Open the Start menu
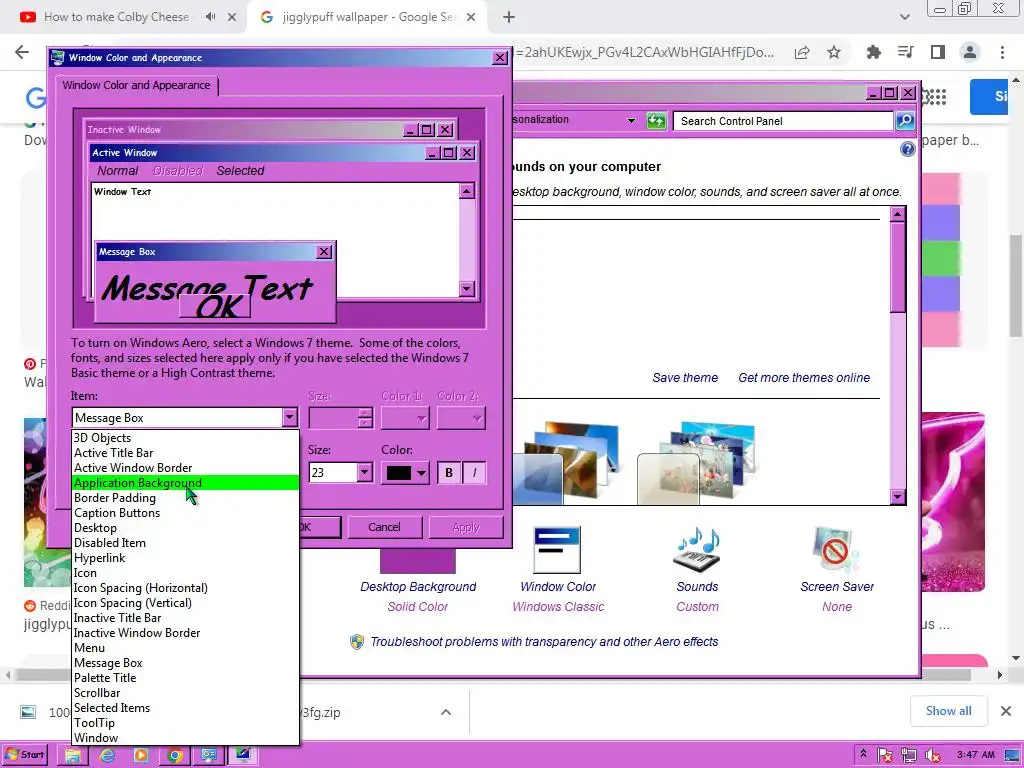 click(x=25, y=755)
